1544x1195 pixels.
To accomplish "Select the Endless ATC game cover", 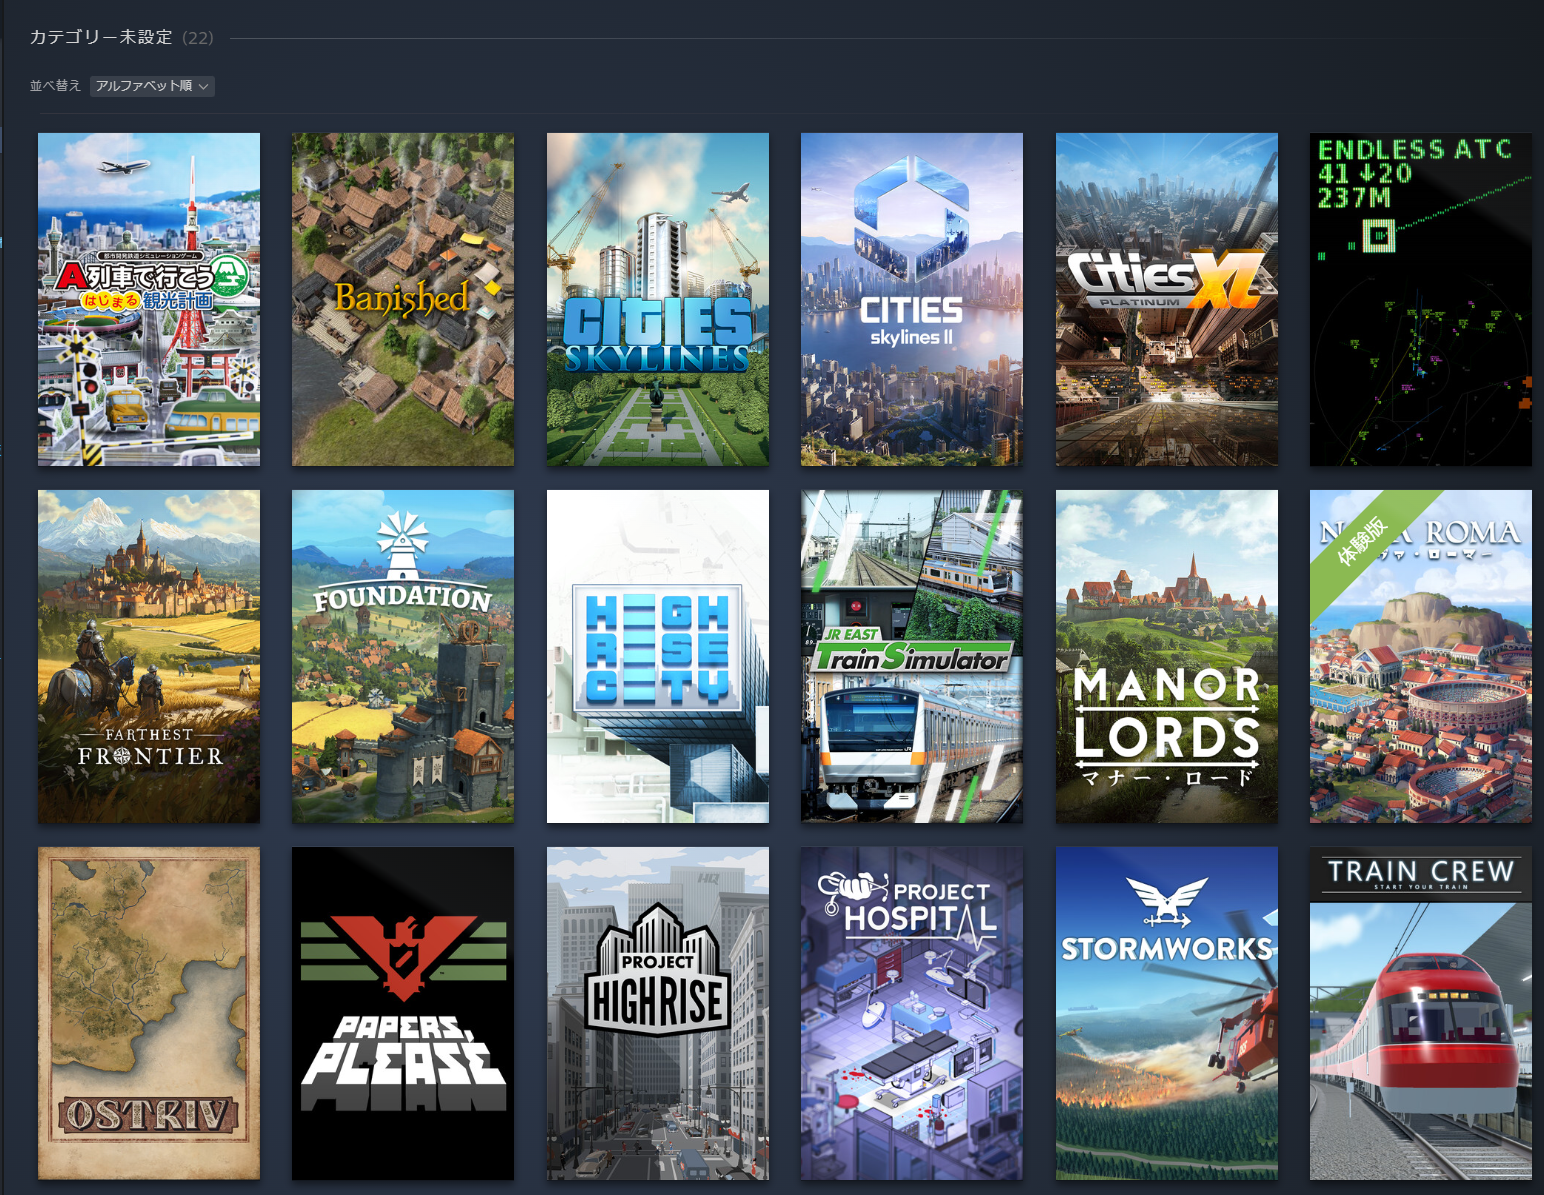I will point(1421,299).
